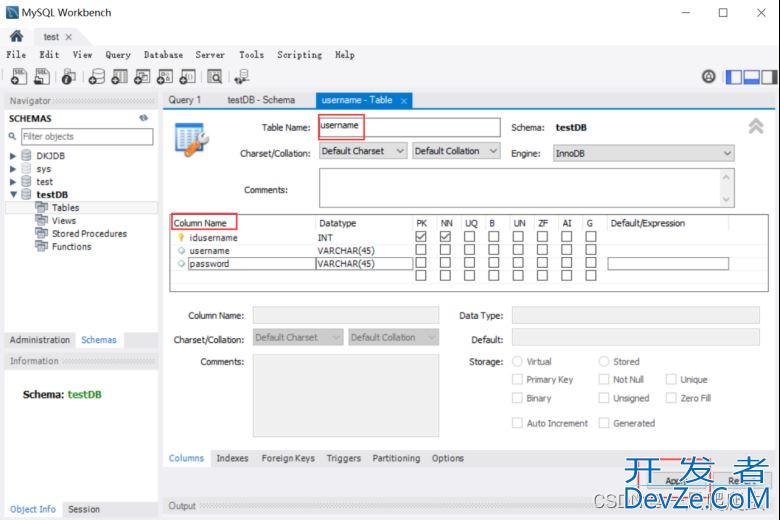Click the table editor wrench icon
The width and height of the screenshot is (780, 520).
click(192, 140)
